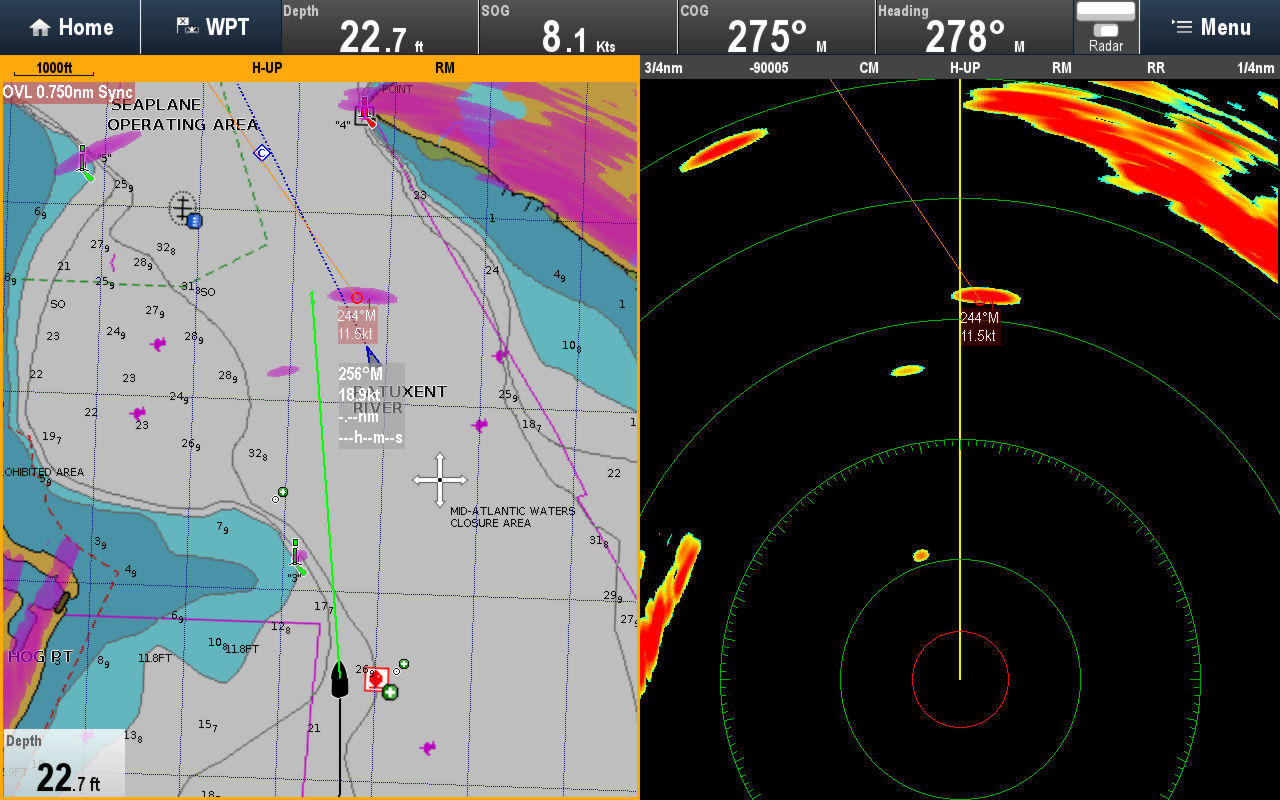Viewport: 1280px width, 800px height.
Task: Click the radar H-UP orientation label
Action: tap(965, 68)
